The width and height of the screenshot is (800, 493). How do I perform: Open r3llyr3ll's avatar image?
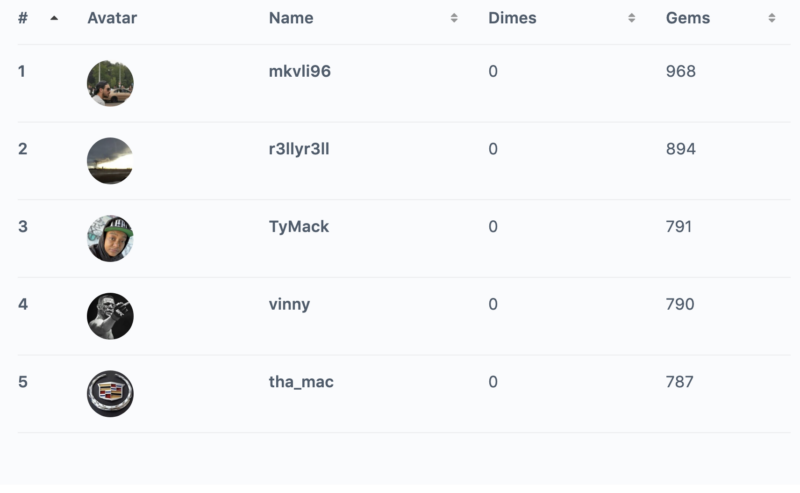click(x=110, y=161)
